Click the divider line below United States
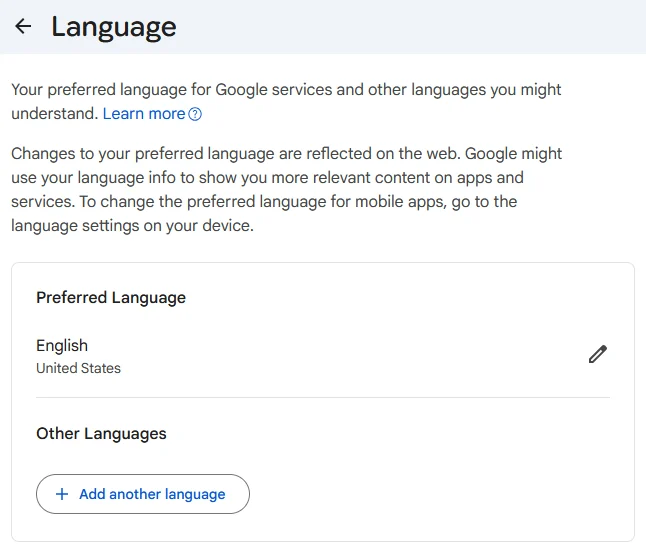The height and width of the screenshot is (550, 646). pyautogui.click(x=322, y=397)
